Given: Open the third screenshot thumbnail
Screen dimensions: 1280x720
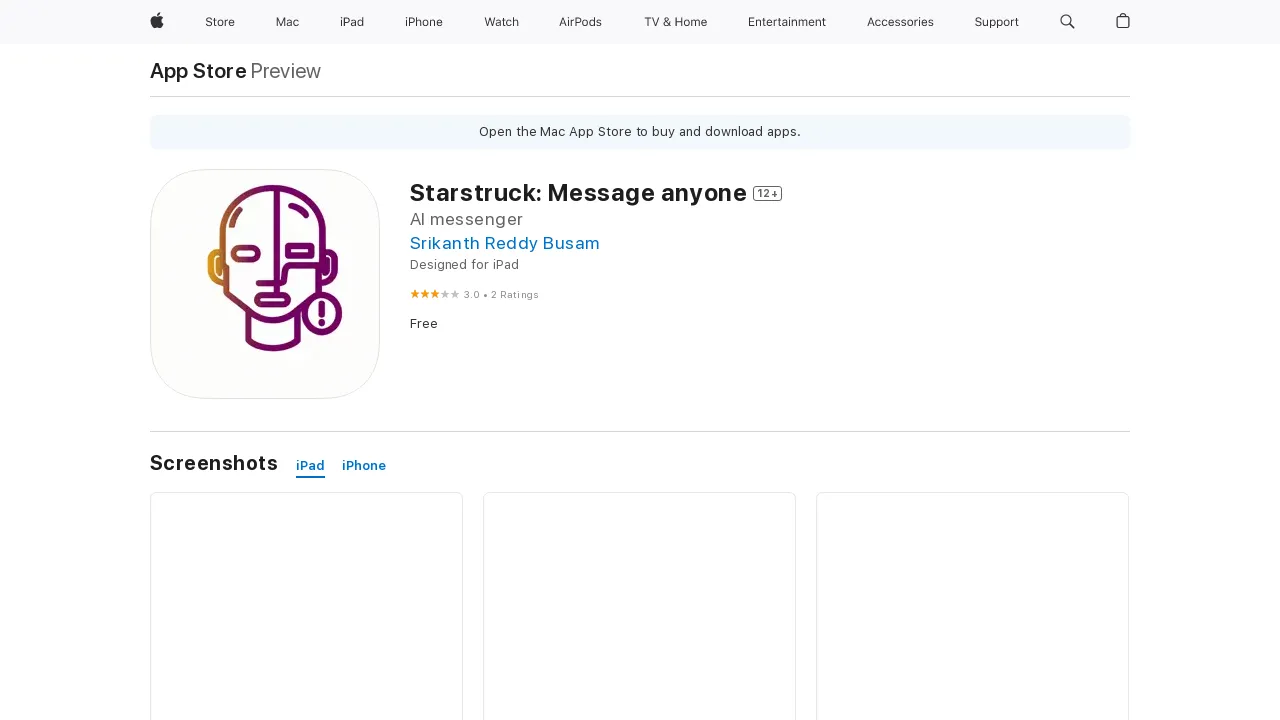Looking at the screenshot, I should (972, 606).
